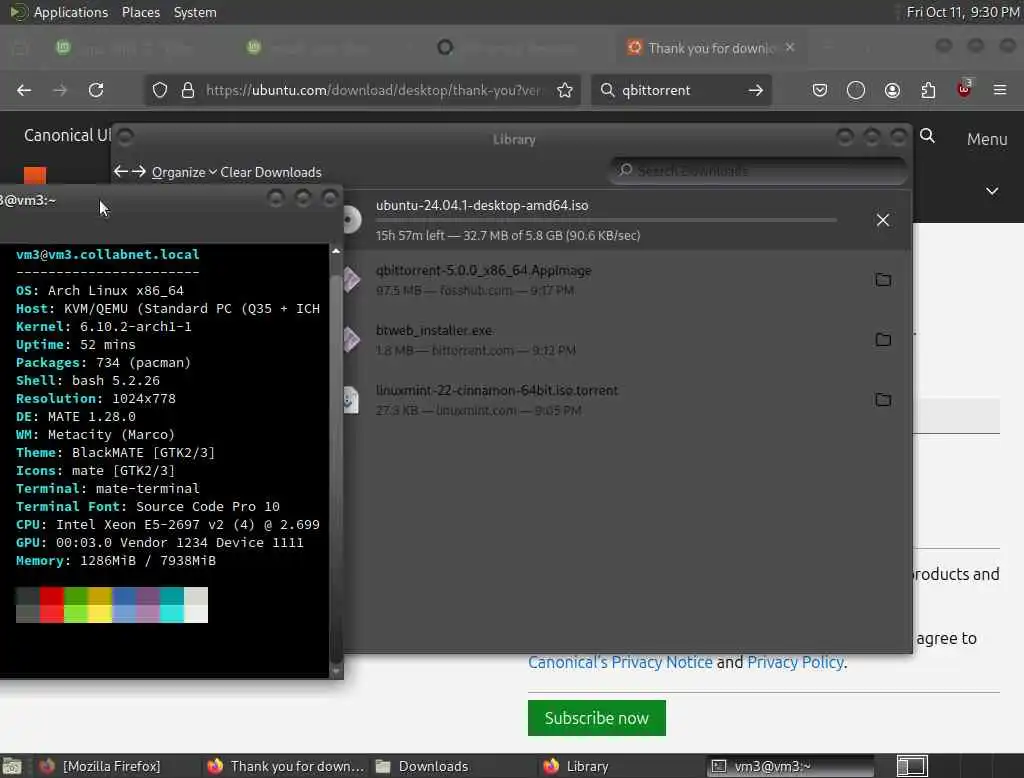This screenshot has height=778, width=1024.
Task: Close the Thank you for download tab
Action: coord(790,48)
